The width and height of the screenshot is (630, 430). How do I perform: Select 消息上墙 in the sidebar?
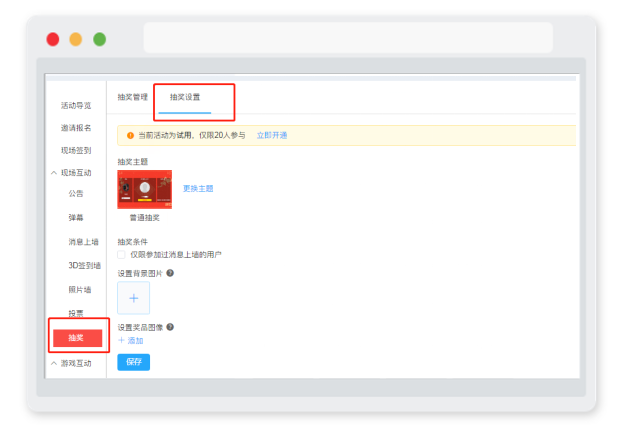click(x=83, y=242)
